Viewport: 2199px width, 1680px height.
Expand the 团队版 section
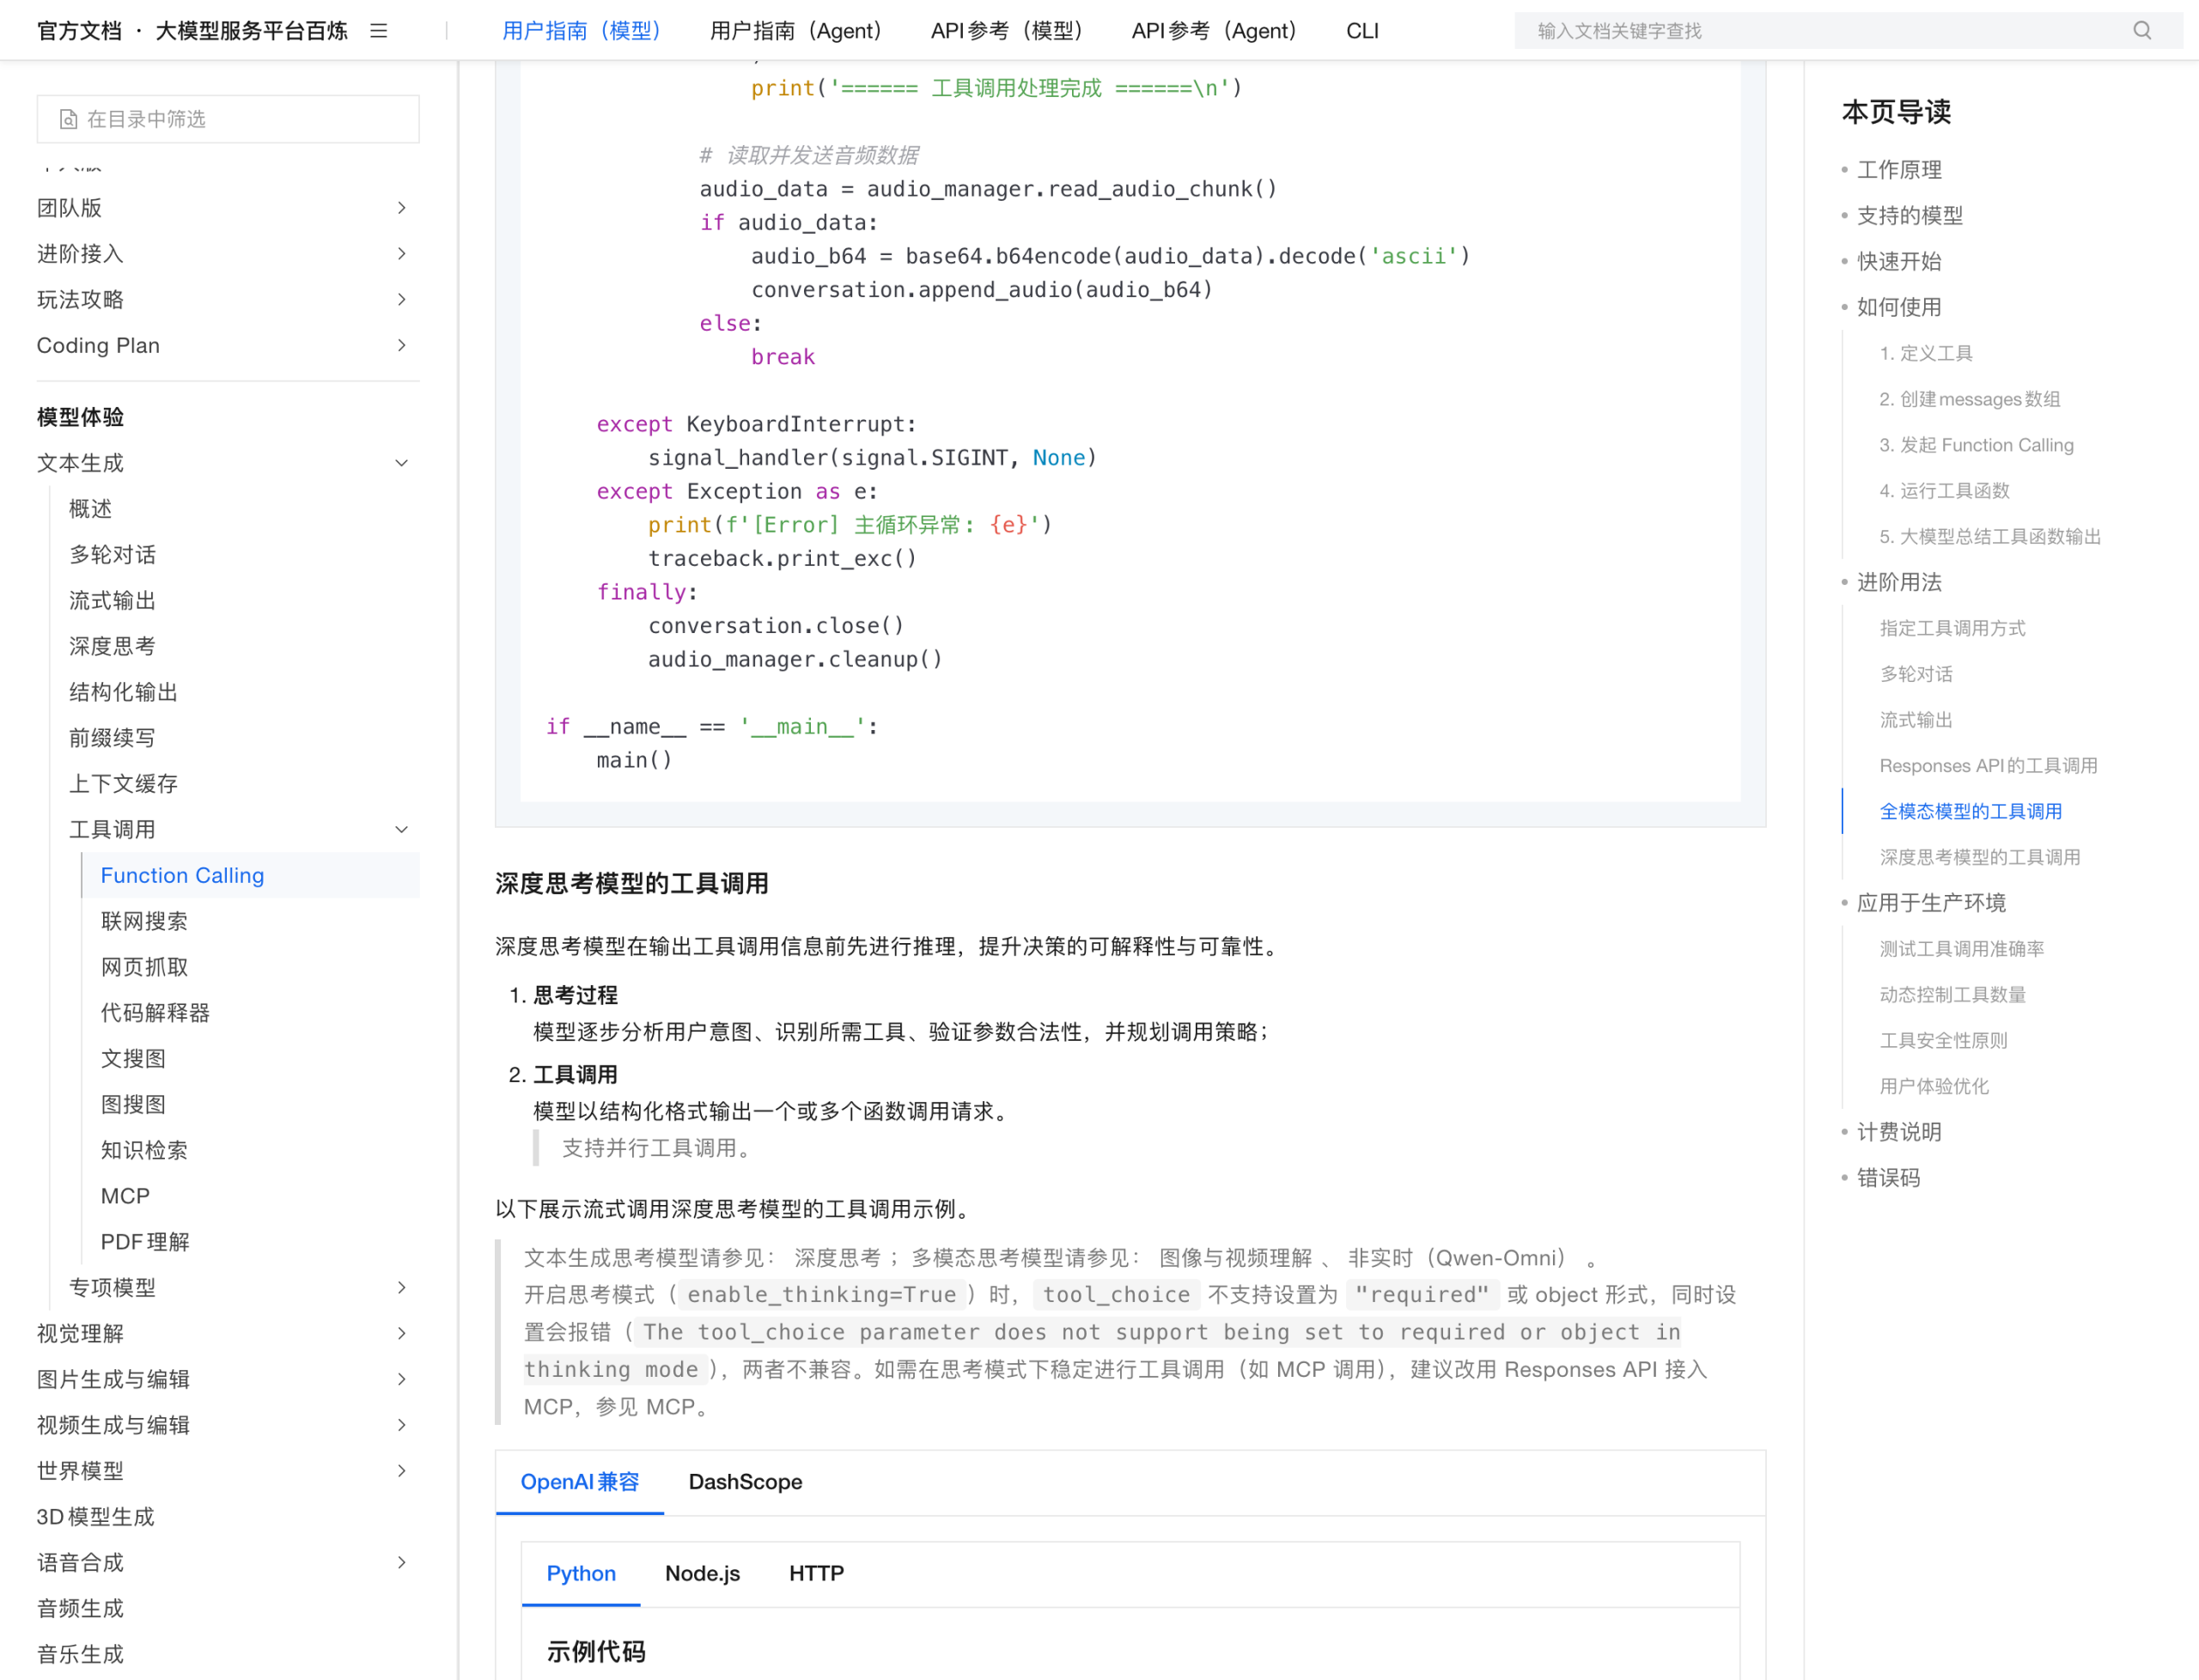[401, 208]
